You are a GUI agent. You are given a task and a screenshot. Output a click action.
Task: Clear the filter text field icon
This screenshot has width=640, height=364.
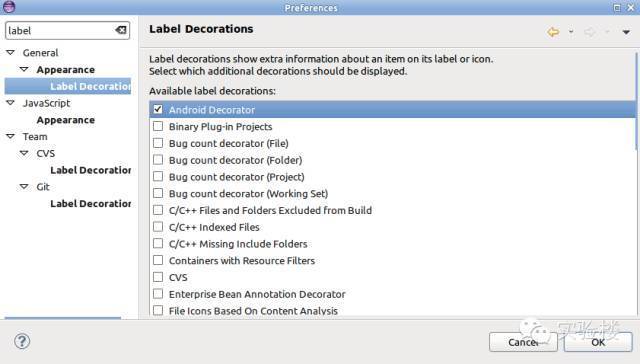(121, 30)
